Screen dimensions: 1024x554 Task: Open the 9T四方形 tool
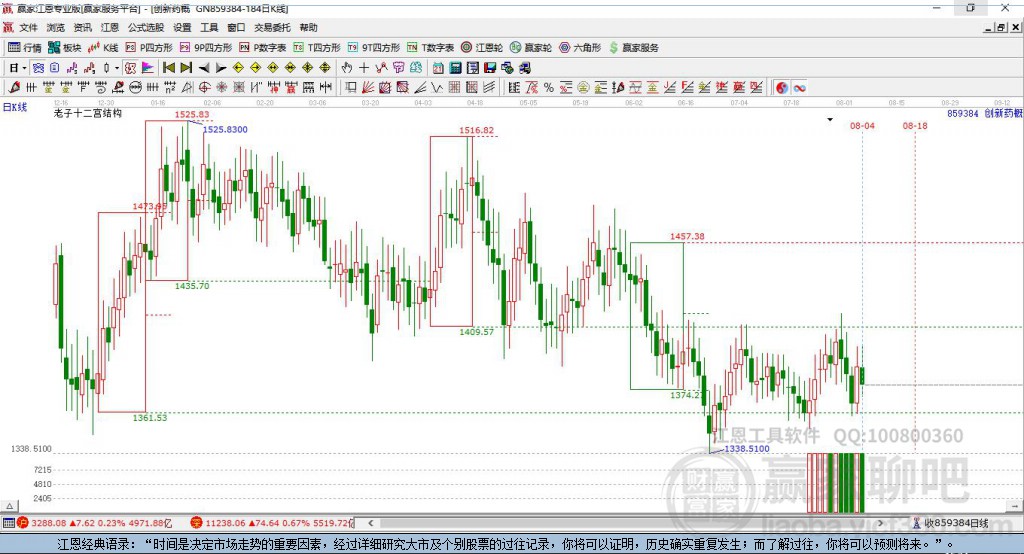pyautogui.click(x=374, y=48)
